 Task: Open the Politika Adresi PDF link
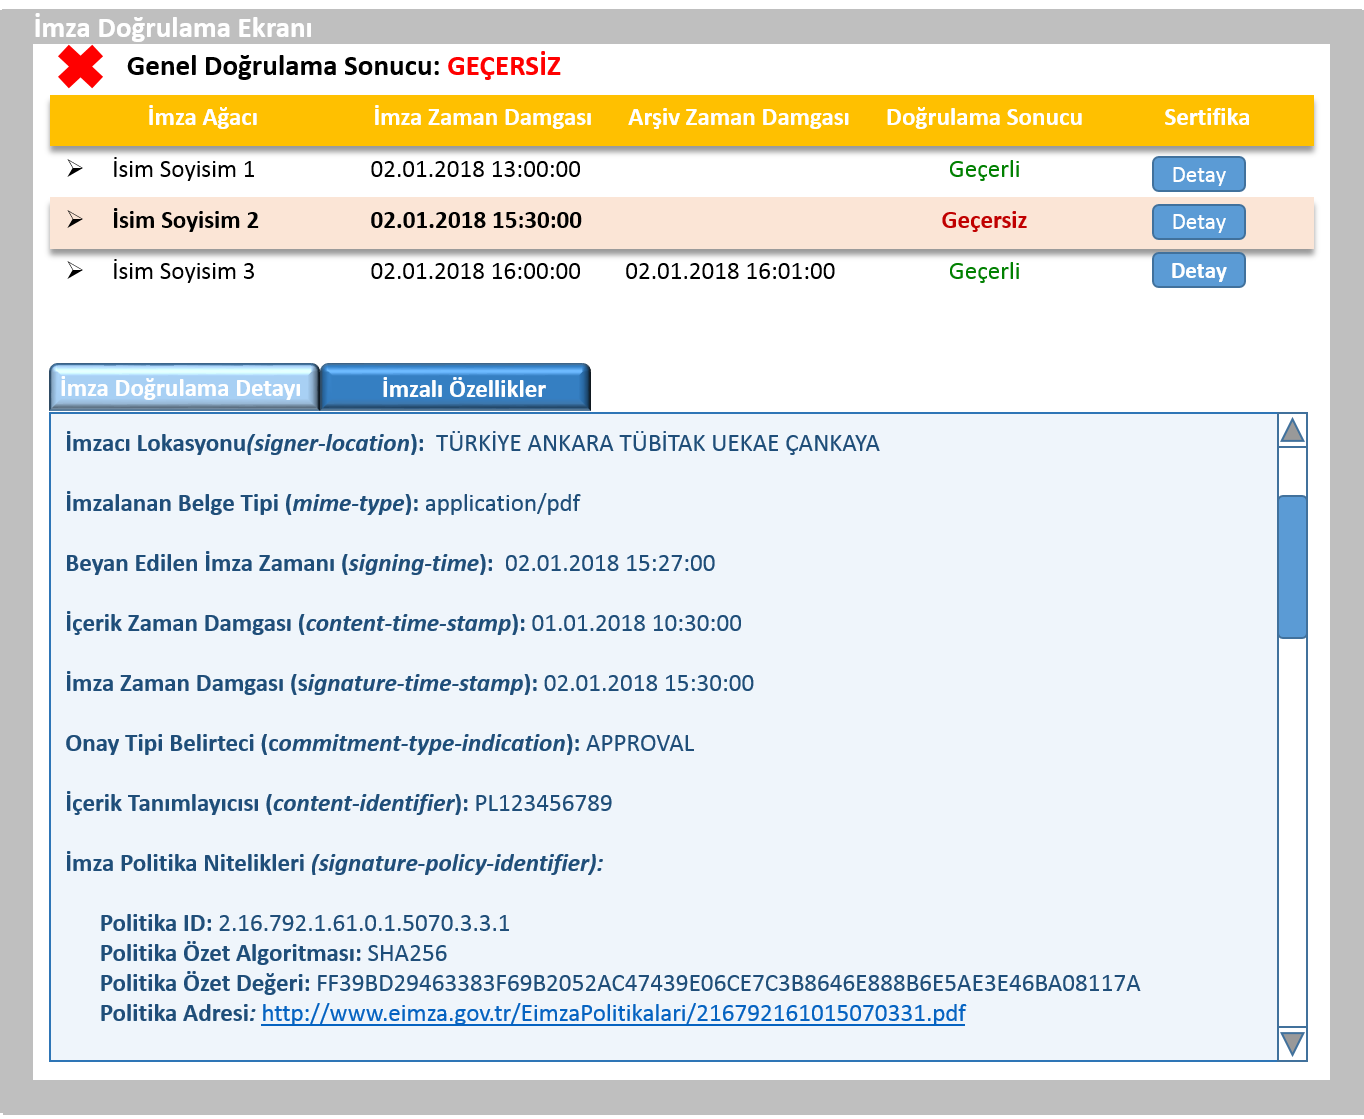[x=613, y=1013]
